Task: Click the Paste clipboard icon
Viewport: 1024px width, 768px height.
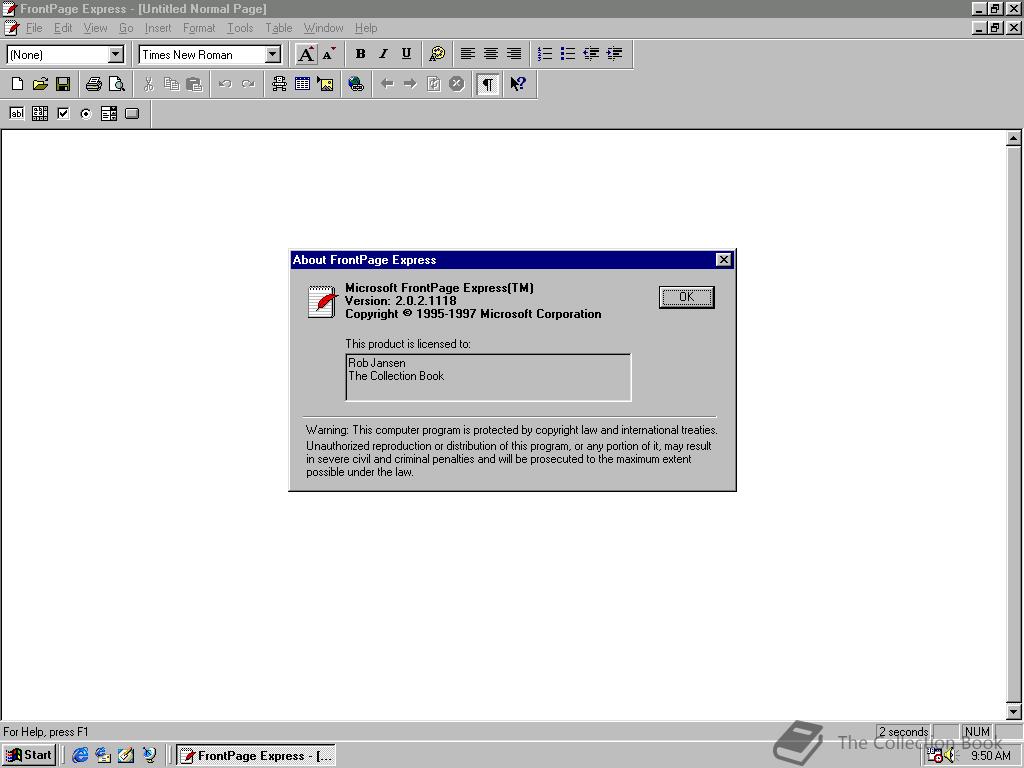Action: tap(194, 84)
